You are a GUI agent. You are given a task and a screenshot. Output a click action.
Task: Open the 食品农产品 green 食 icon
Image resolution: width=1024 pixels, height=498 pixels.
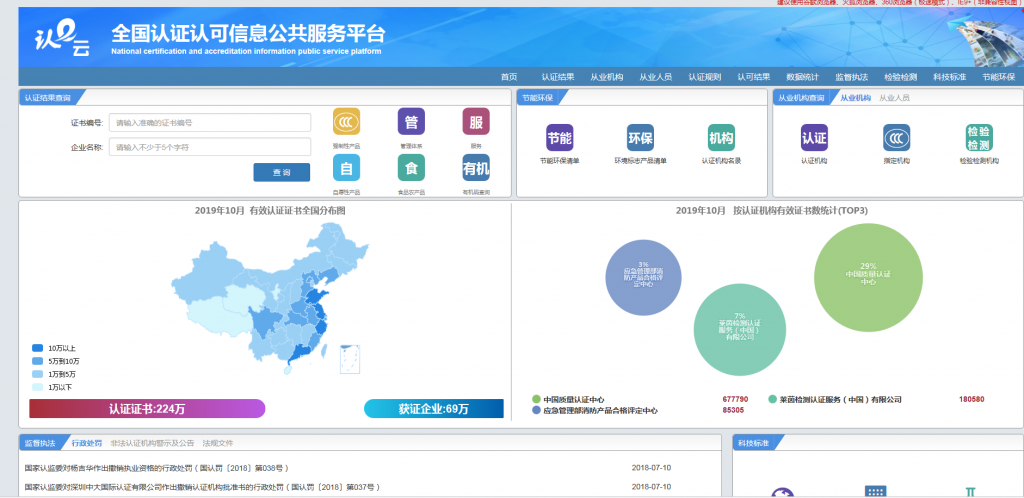click(x=411, y=168)
